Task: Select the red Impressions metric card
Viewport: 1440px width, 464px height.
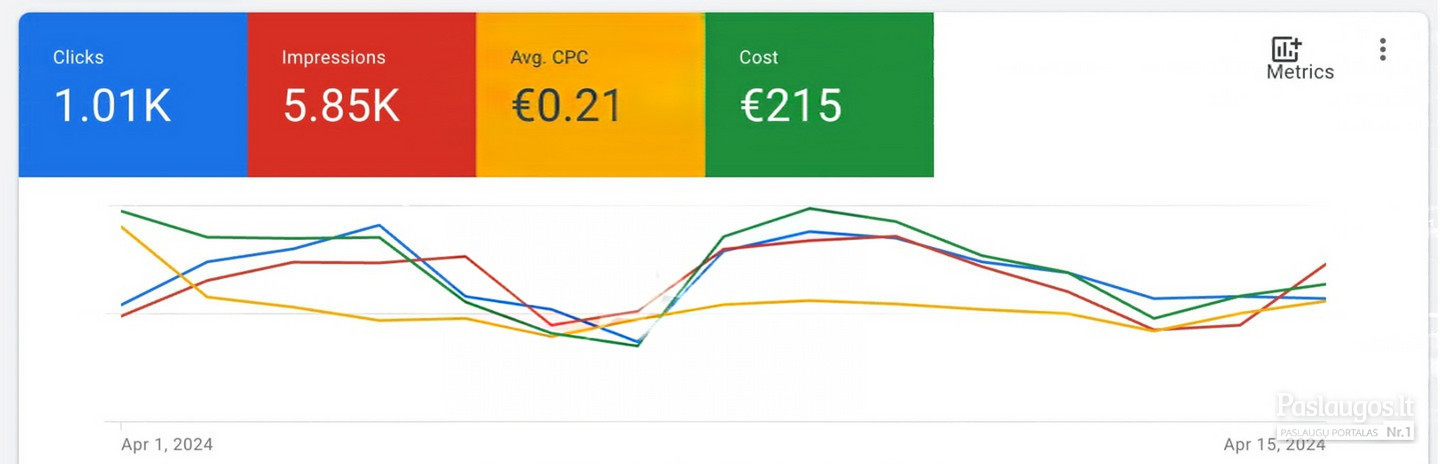Action: [362, 95]
